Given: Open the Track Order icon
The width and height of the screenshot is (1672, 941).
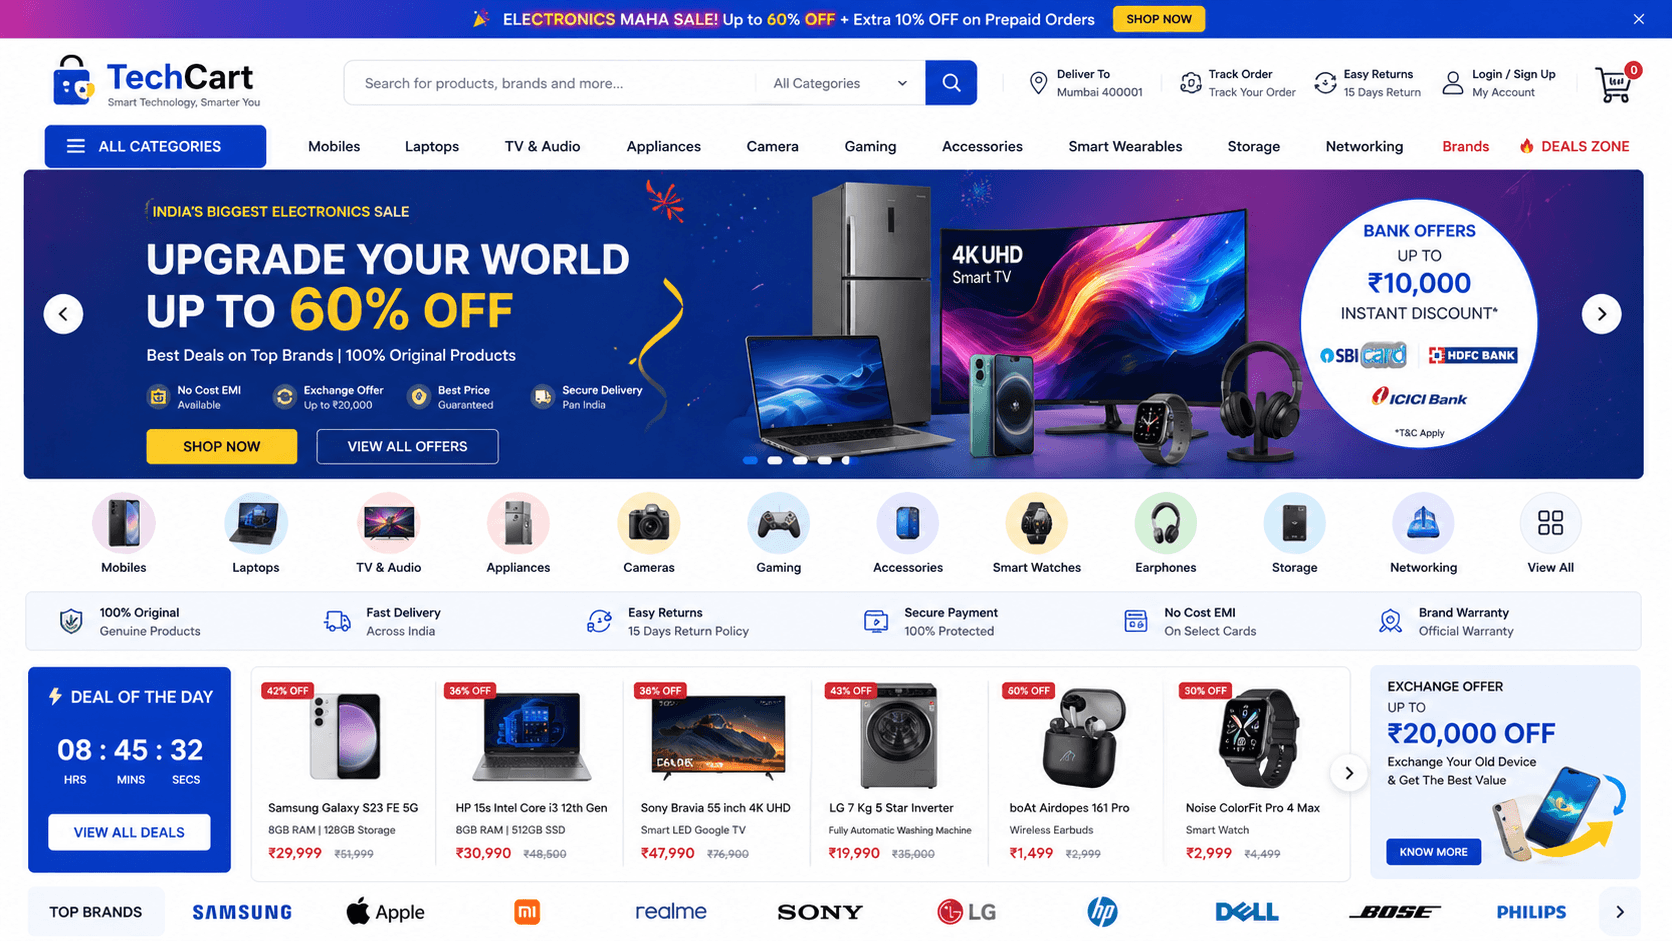Looking at the screenshot, I should click(x=1190, y=83).
